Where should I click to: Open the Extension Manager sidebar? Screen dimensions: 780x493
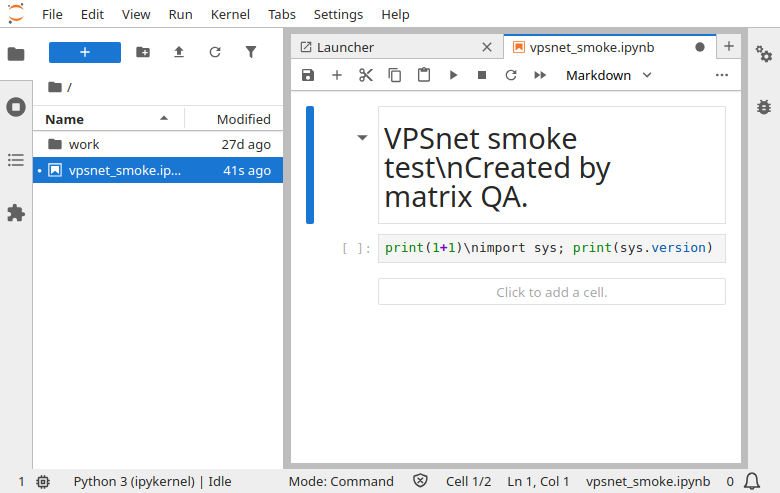[16, 213]
